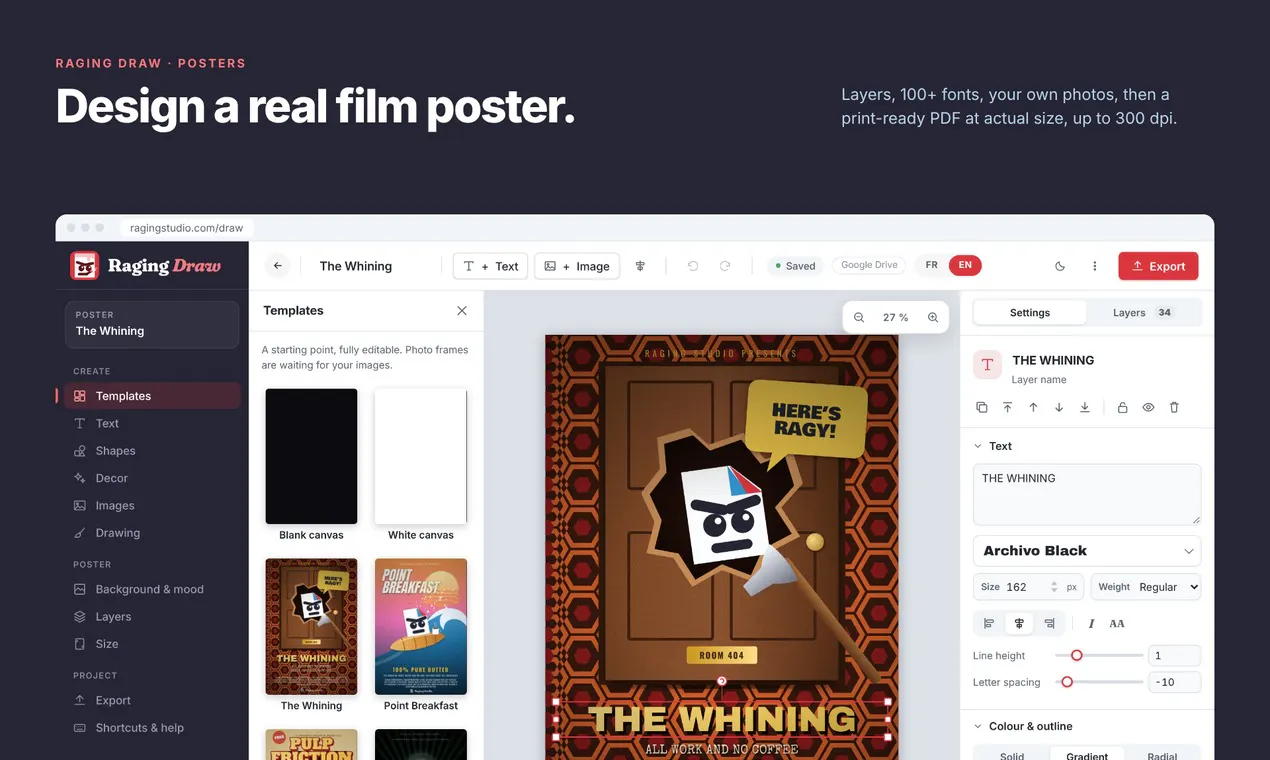Viewport: 1270px width, 760px height.
Task: Switch language to EN
Action: [965, 265]
